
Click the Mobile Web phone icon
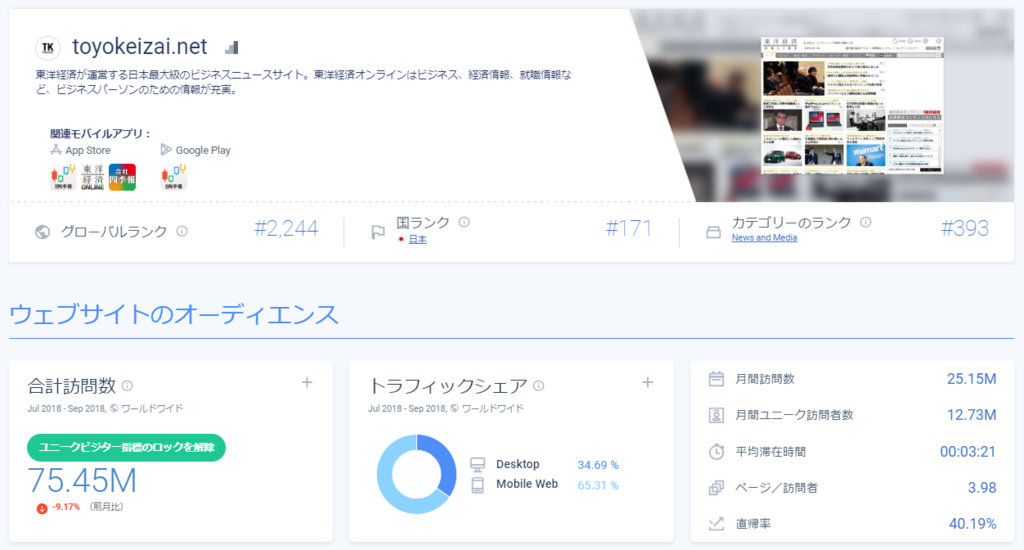click(x=477, y=485)
